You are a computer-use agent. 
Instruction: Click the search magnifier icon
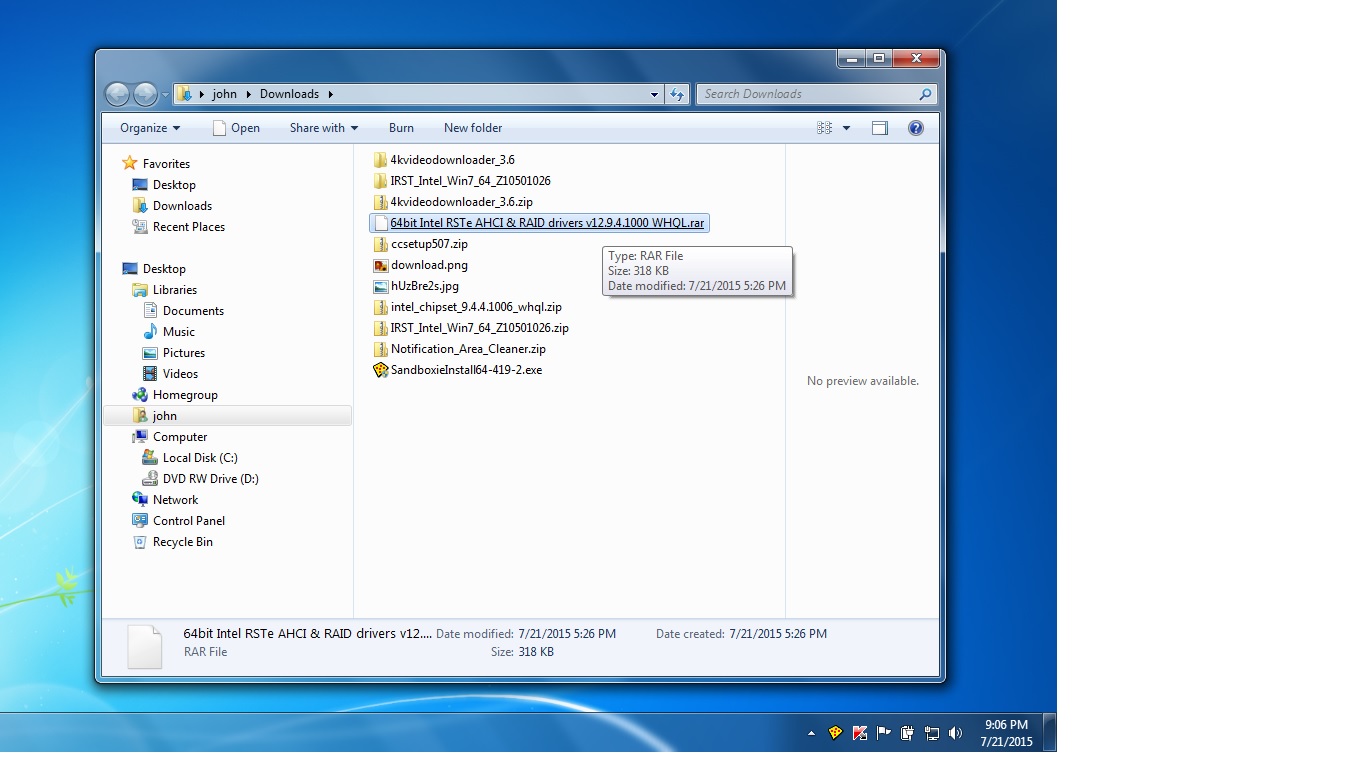pos(926,94)
